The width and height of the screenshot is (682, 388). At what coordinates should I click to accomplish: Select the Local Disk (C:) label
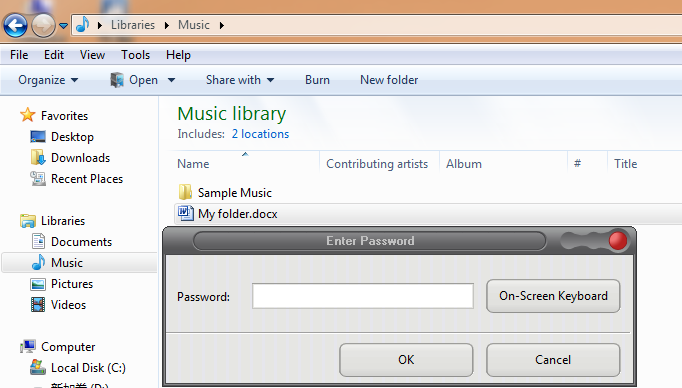point(88,368)
